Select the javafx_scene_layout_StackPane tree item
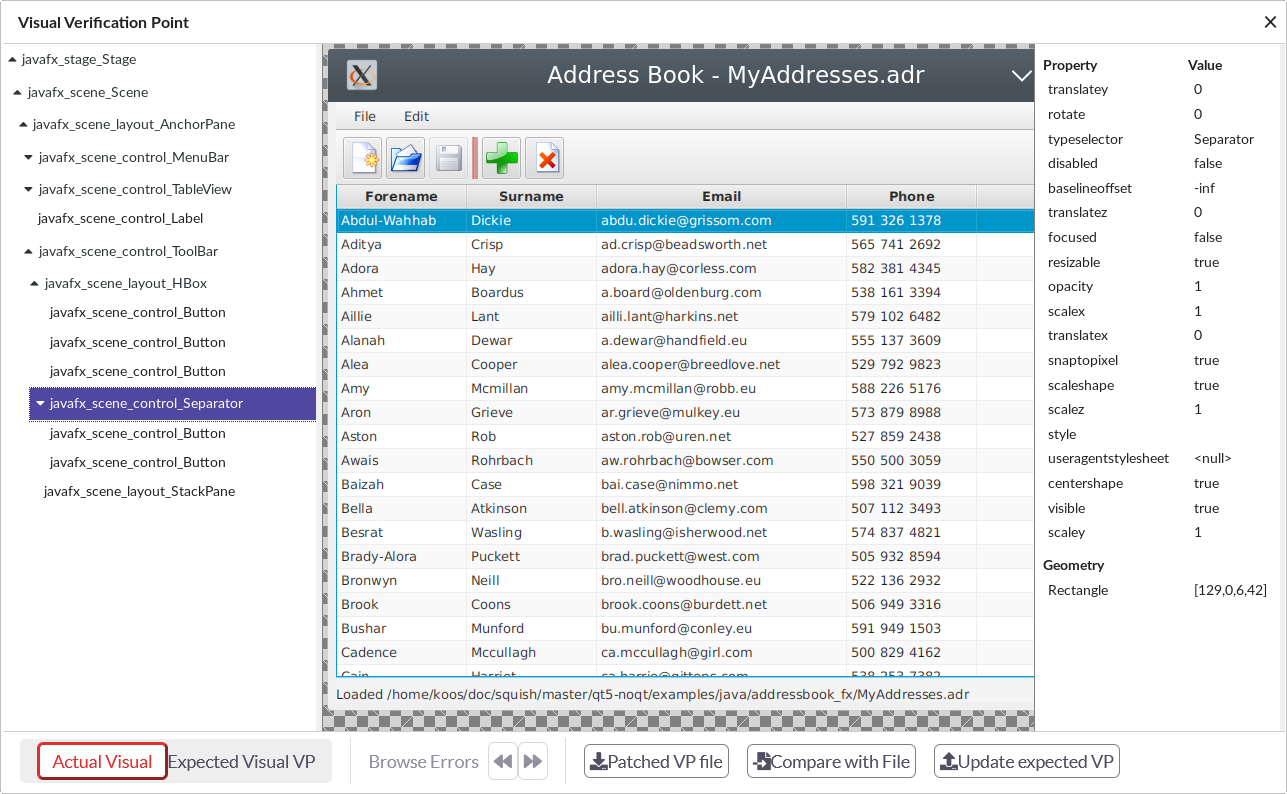The image size is (1287, 794). 139,492
